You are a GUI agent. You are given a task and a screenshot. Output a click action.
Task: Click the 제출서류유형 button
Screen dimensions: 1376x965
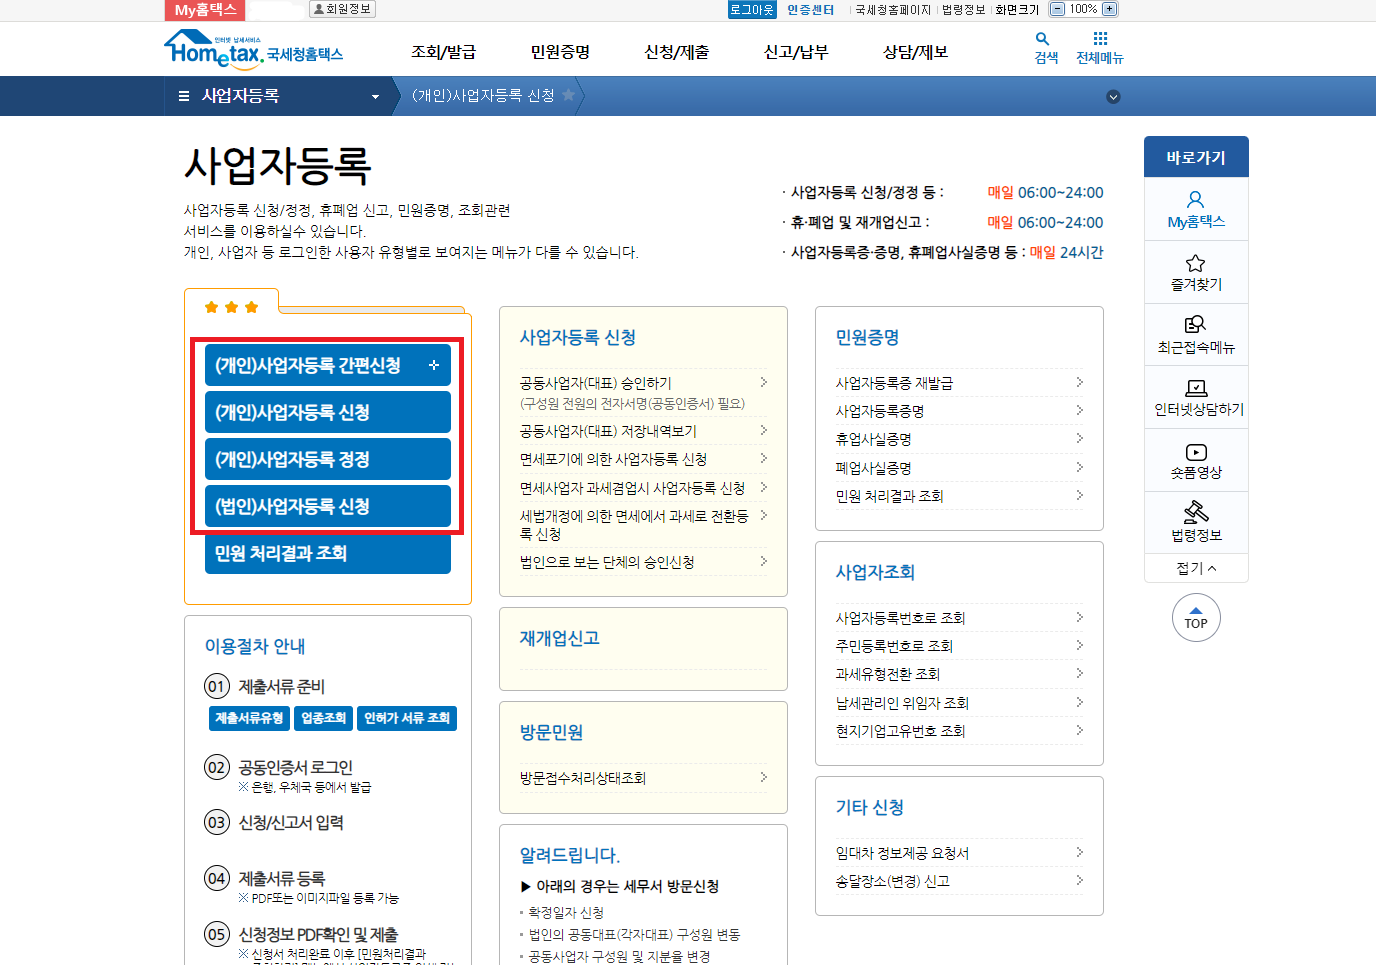click(249, 718)
